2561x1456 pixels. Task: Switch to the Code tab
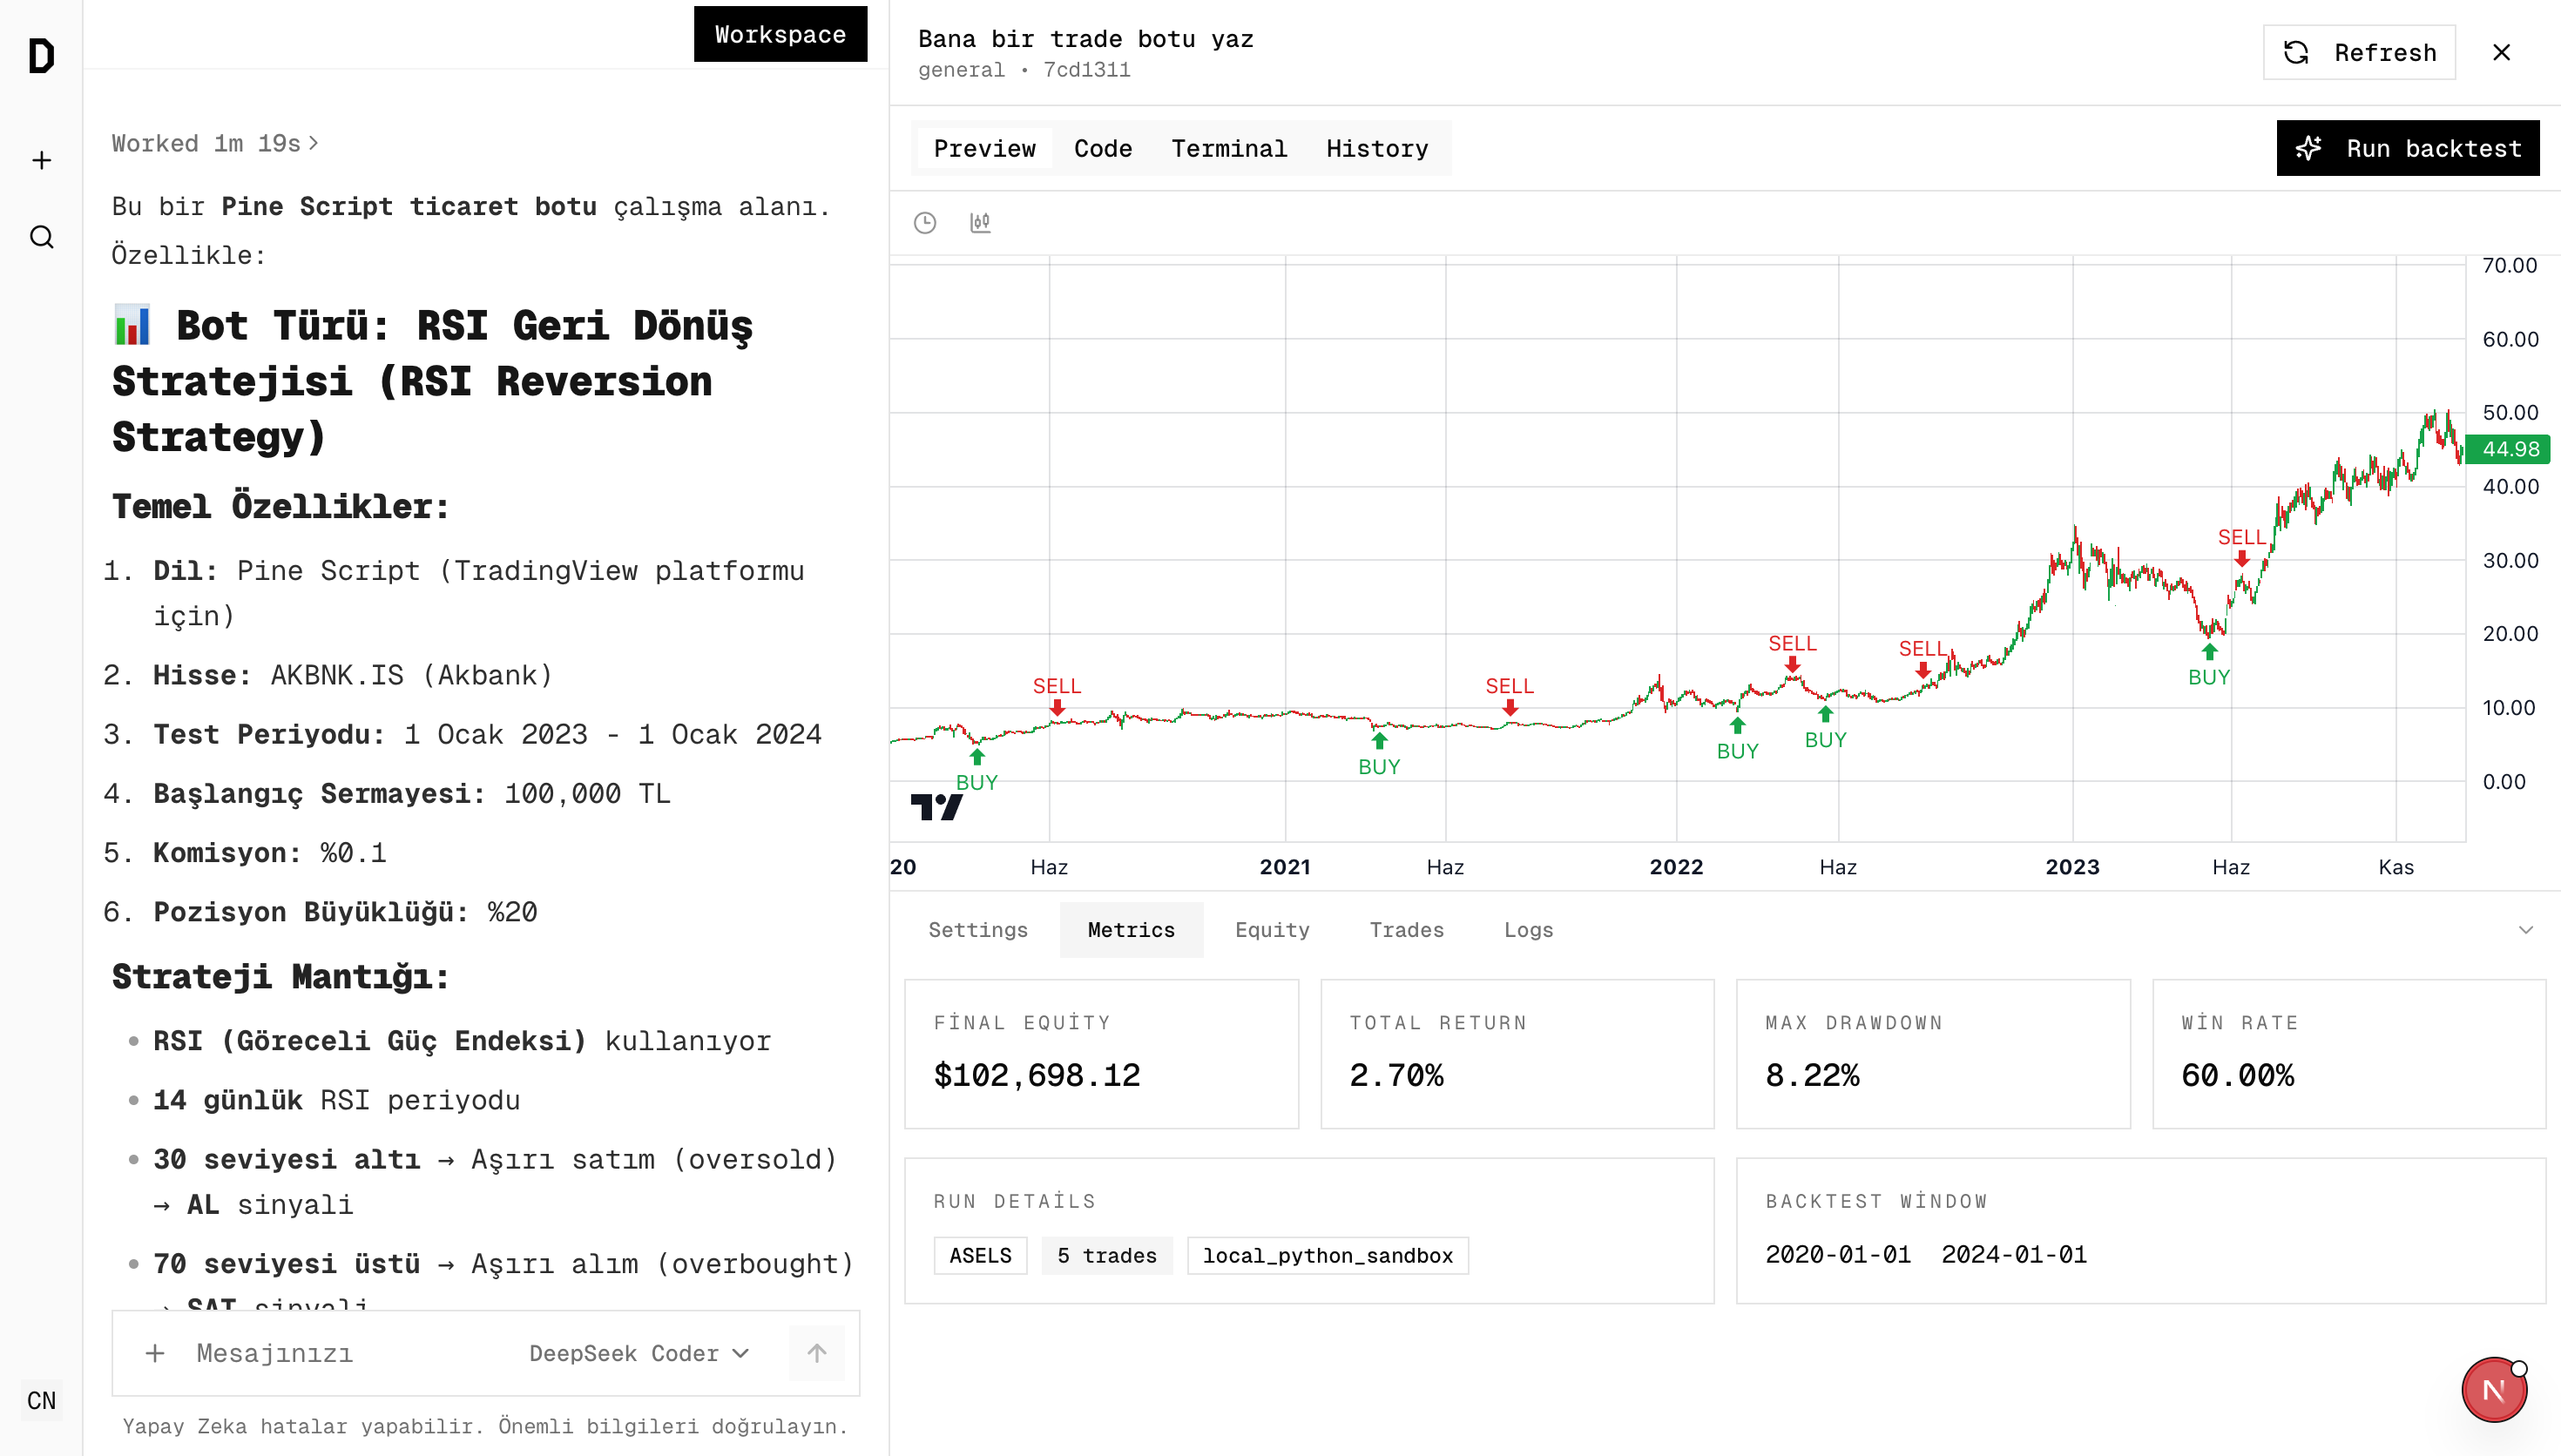(x=1102, y=149)
